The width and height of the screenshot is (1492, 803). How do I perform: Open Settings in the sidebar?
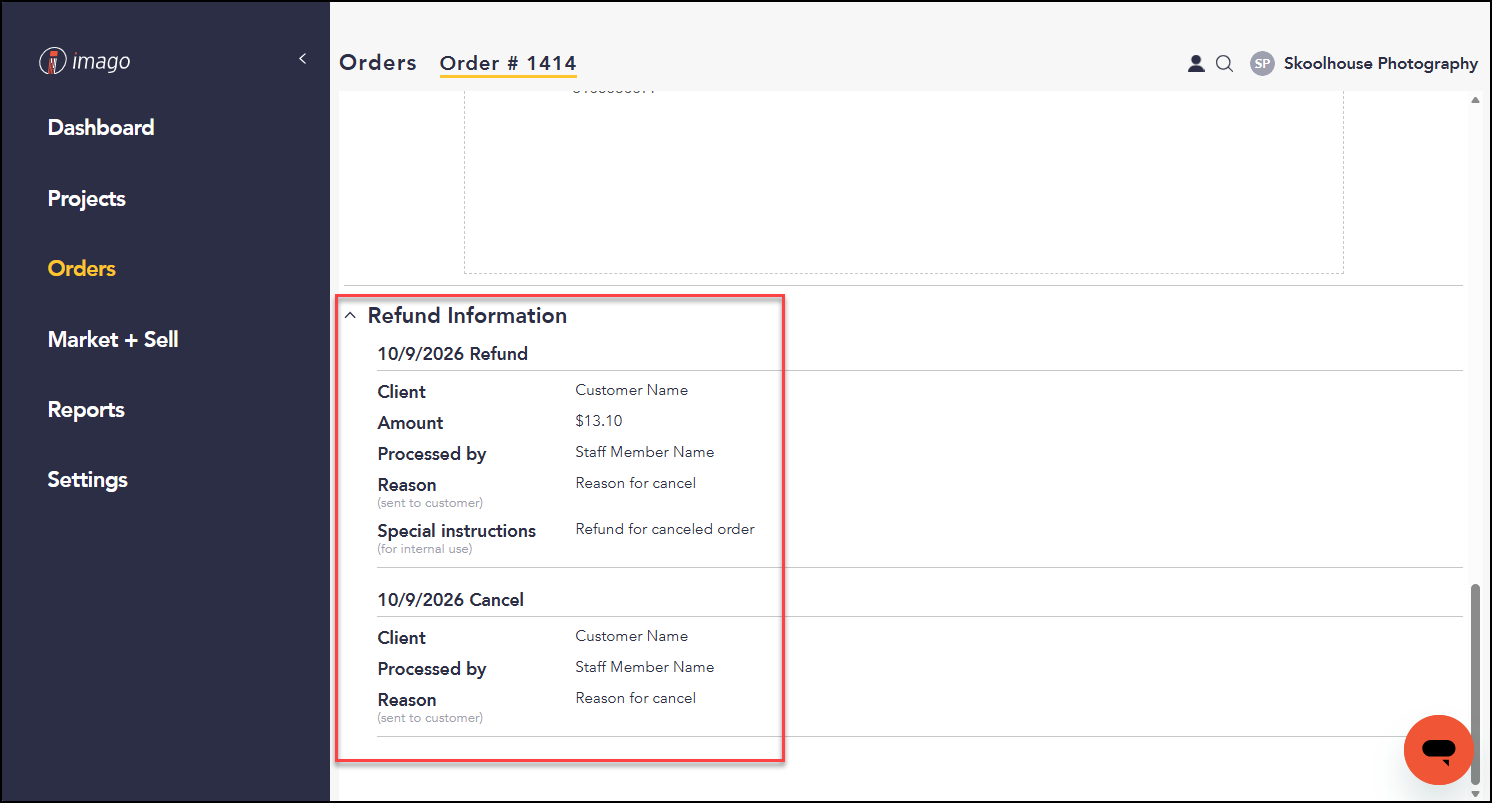tap(88, 480)
